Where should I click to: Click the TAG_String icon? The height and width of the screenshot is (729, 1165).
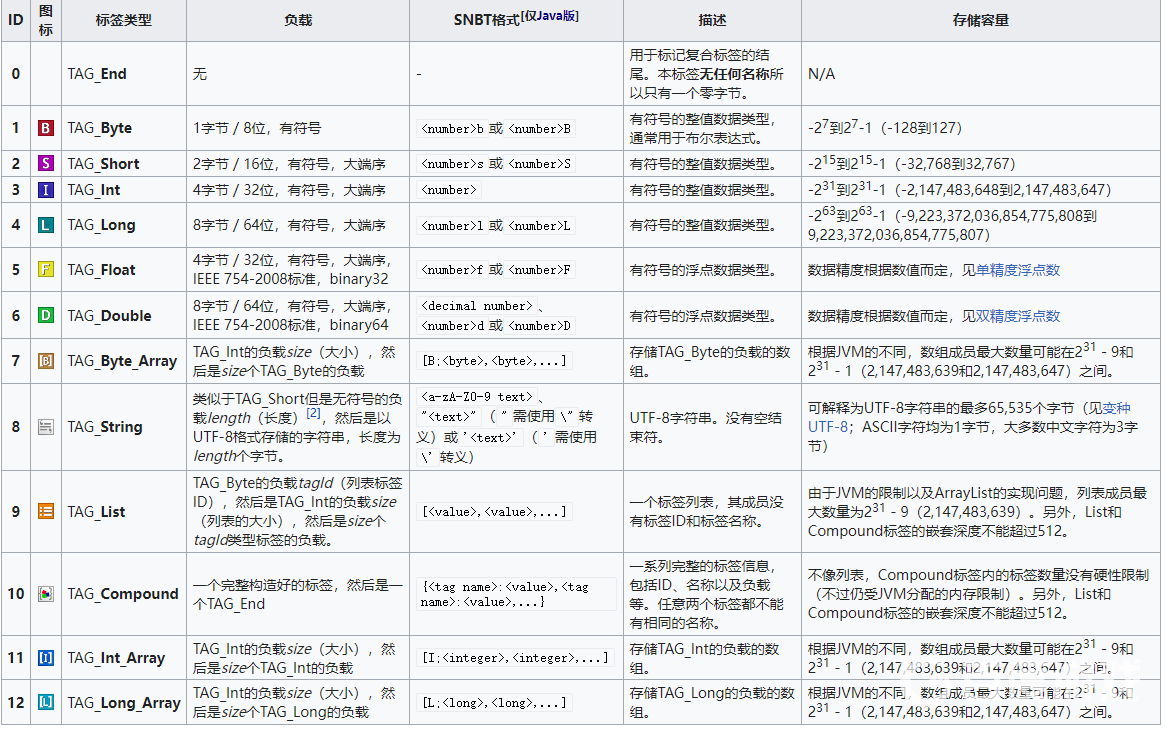pyautogui.click(x=46, y=427)
